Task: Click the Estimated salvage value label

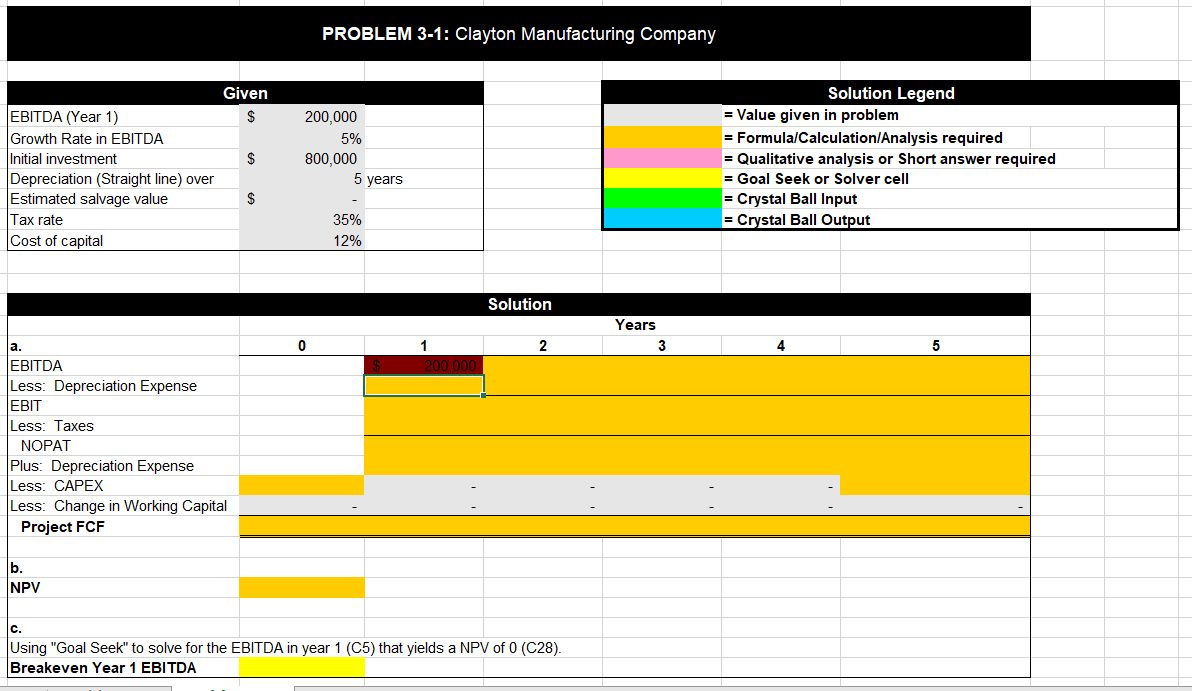Action: pyautogui.click(x=89, y=199)
